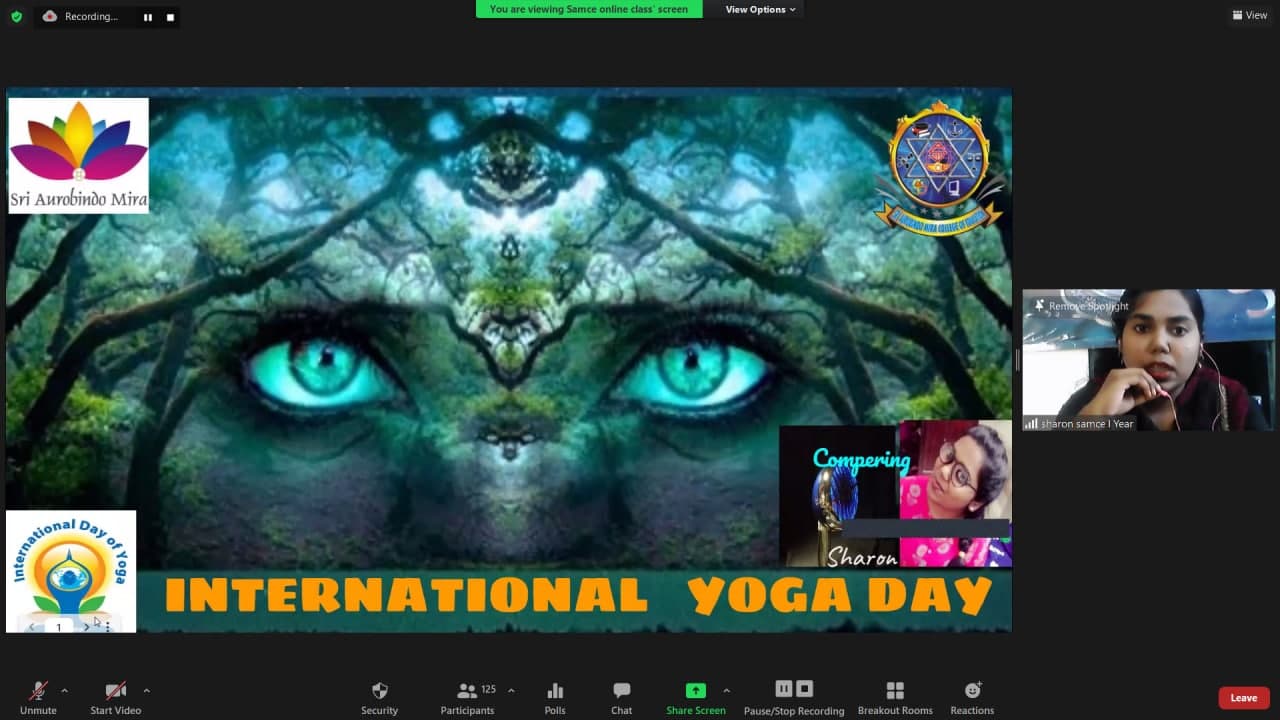Pause recording from the top recording indicator
The image size is (1280, 720).
tap(148, 17)
